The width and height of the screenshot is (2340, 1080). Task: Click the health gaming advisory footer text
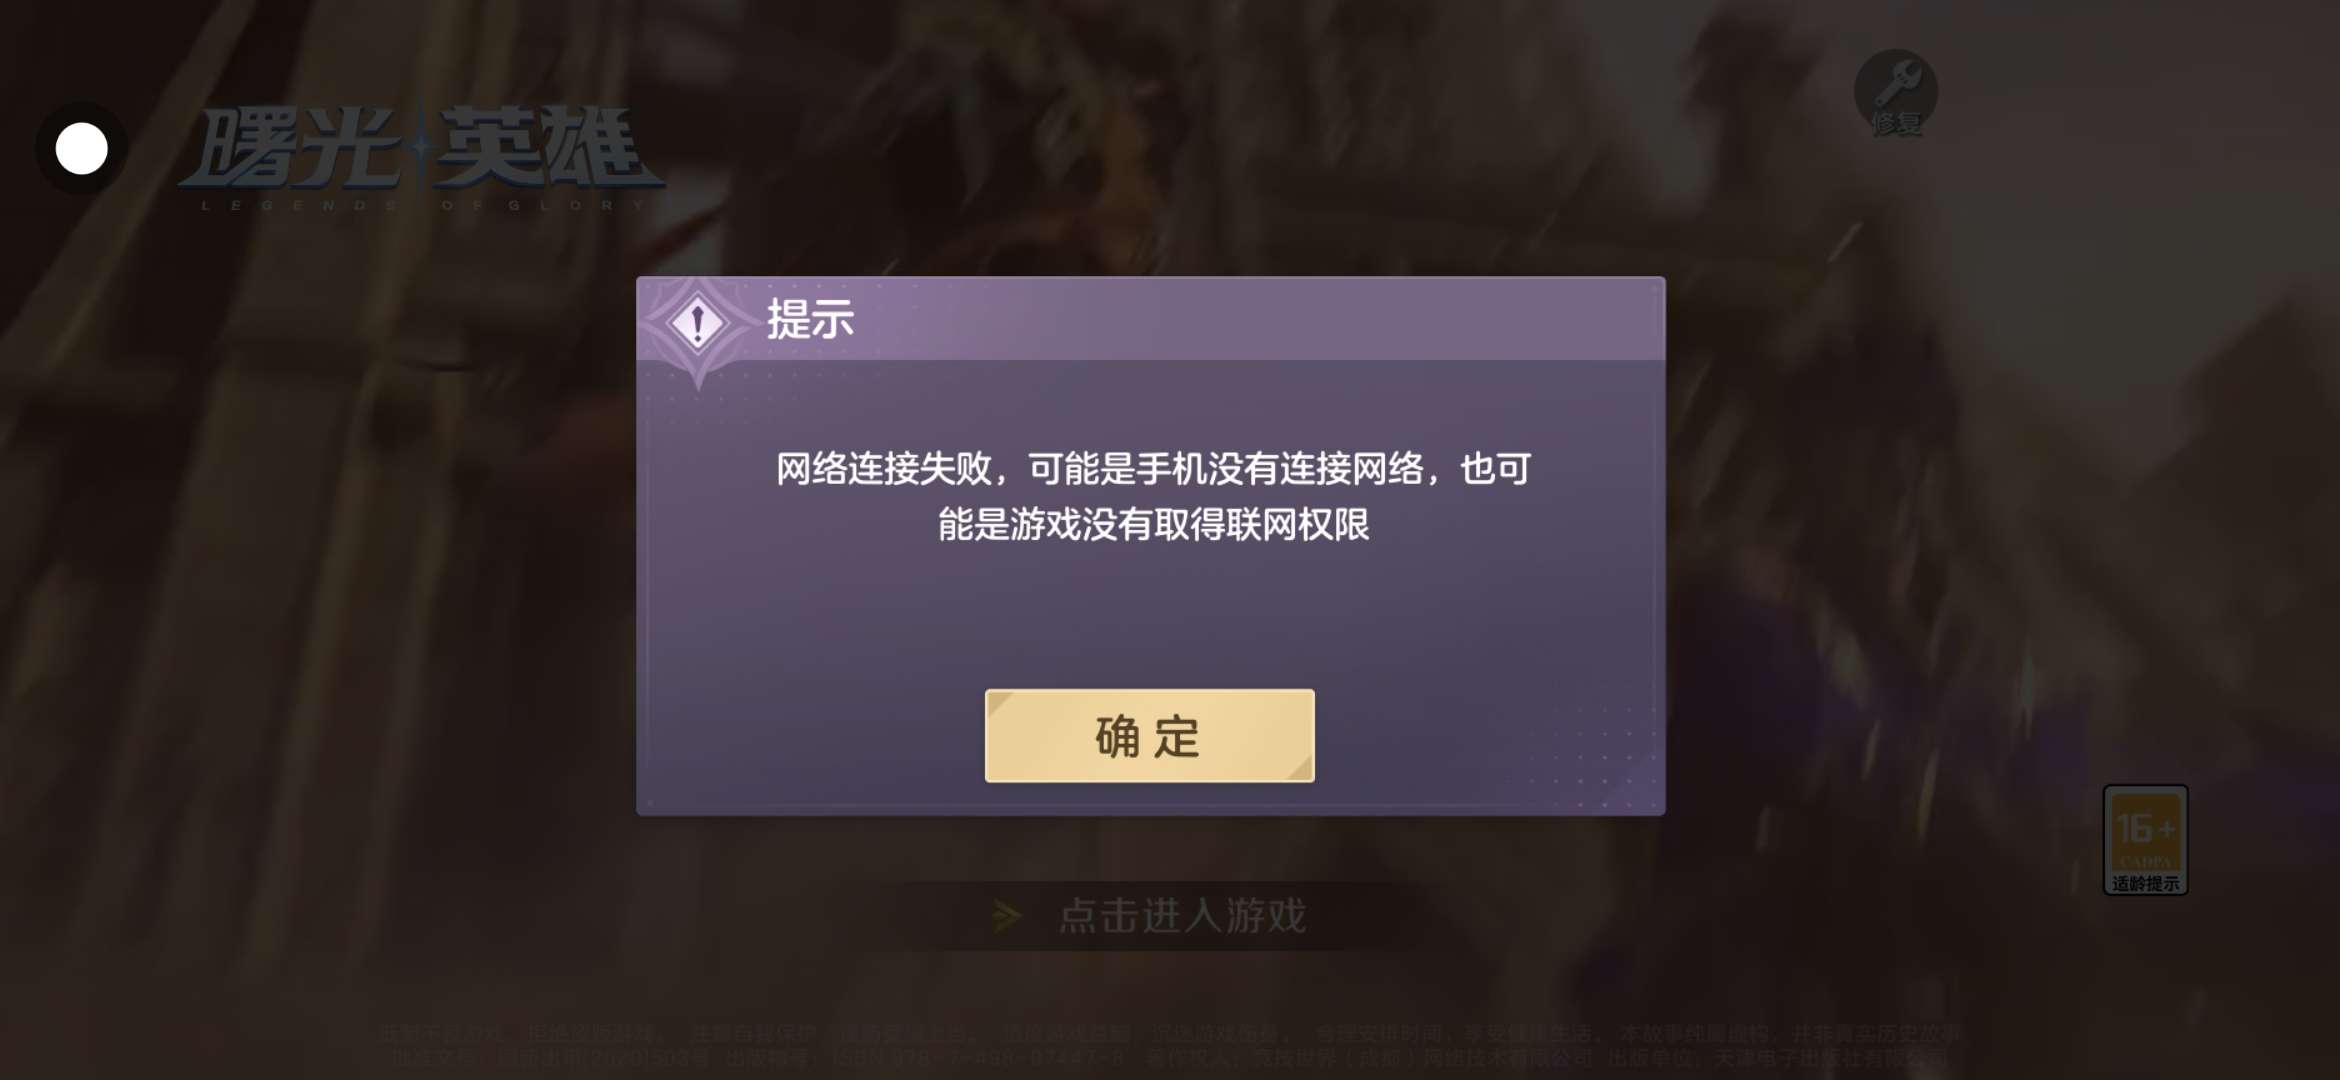click(x=1170, y=1033)
